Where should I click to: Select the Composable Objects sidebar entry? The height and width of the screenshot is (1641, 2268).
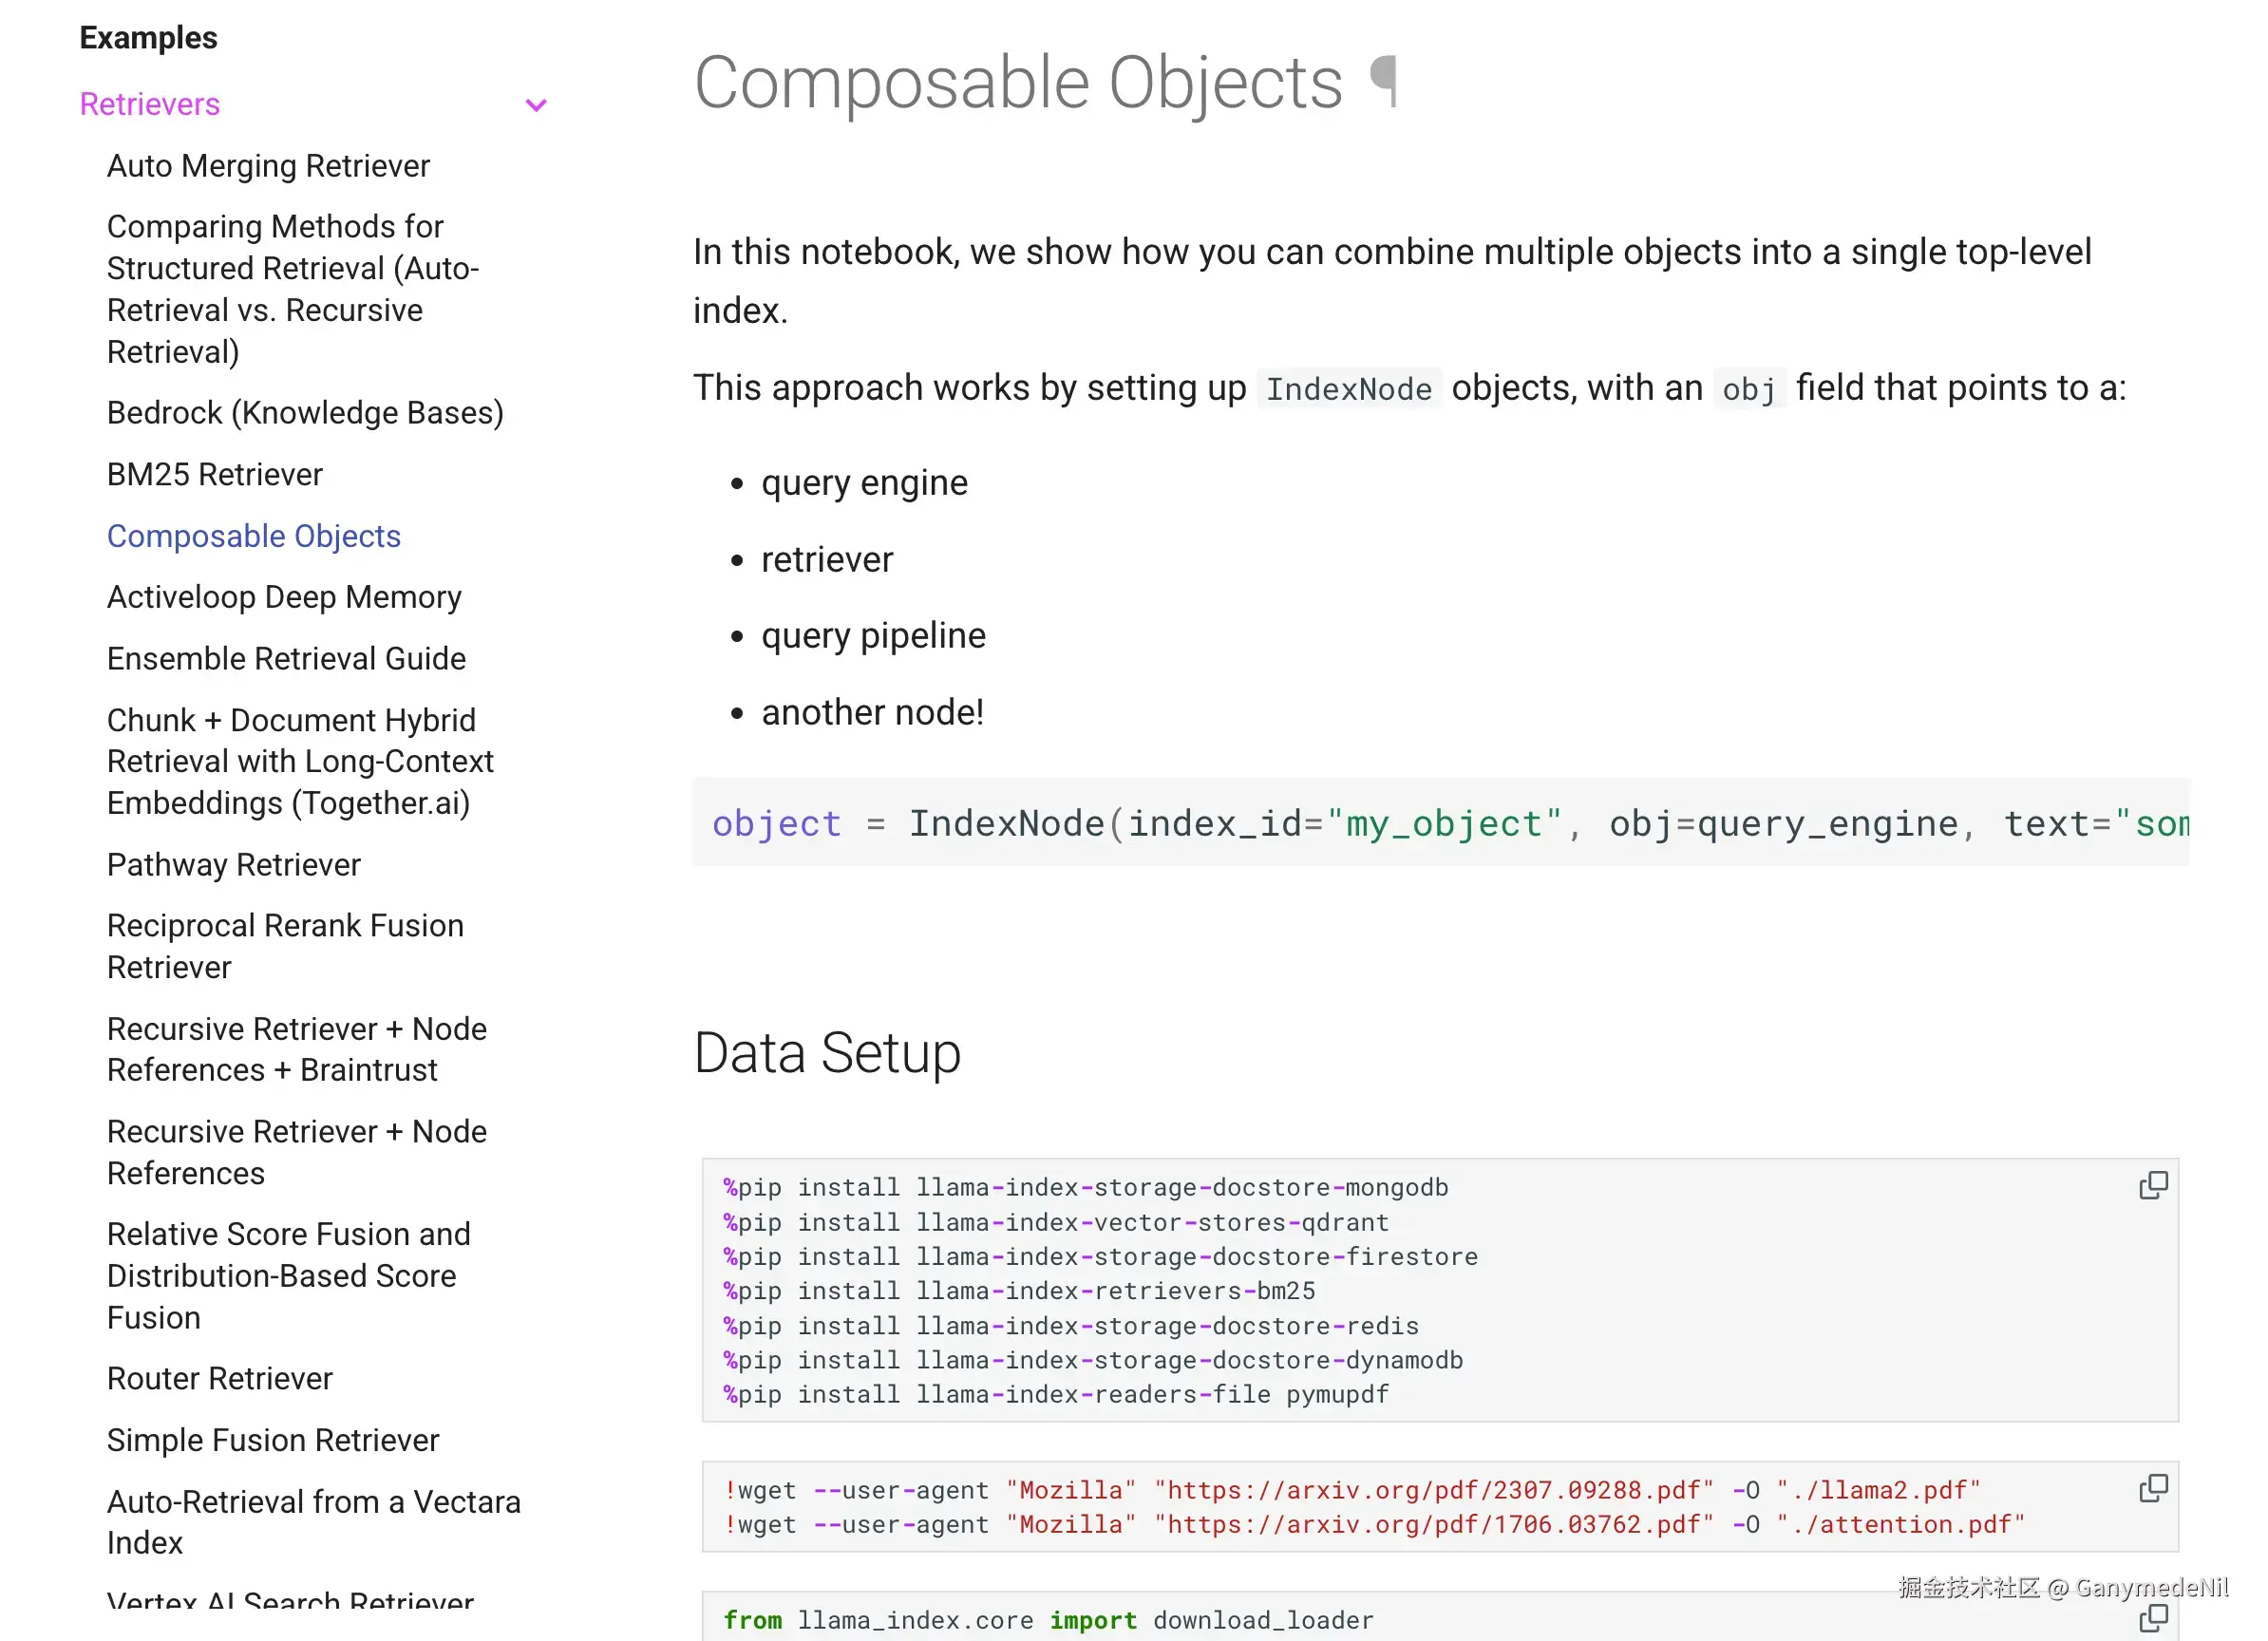point(254,537)
